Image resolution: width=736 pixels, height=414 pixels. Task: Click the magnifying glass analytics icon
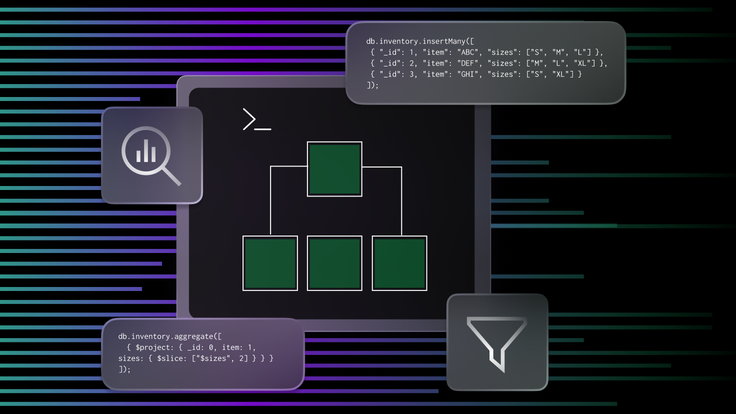click(151, 155)
